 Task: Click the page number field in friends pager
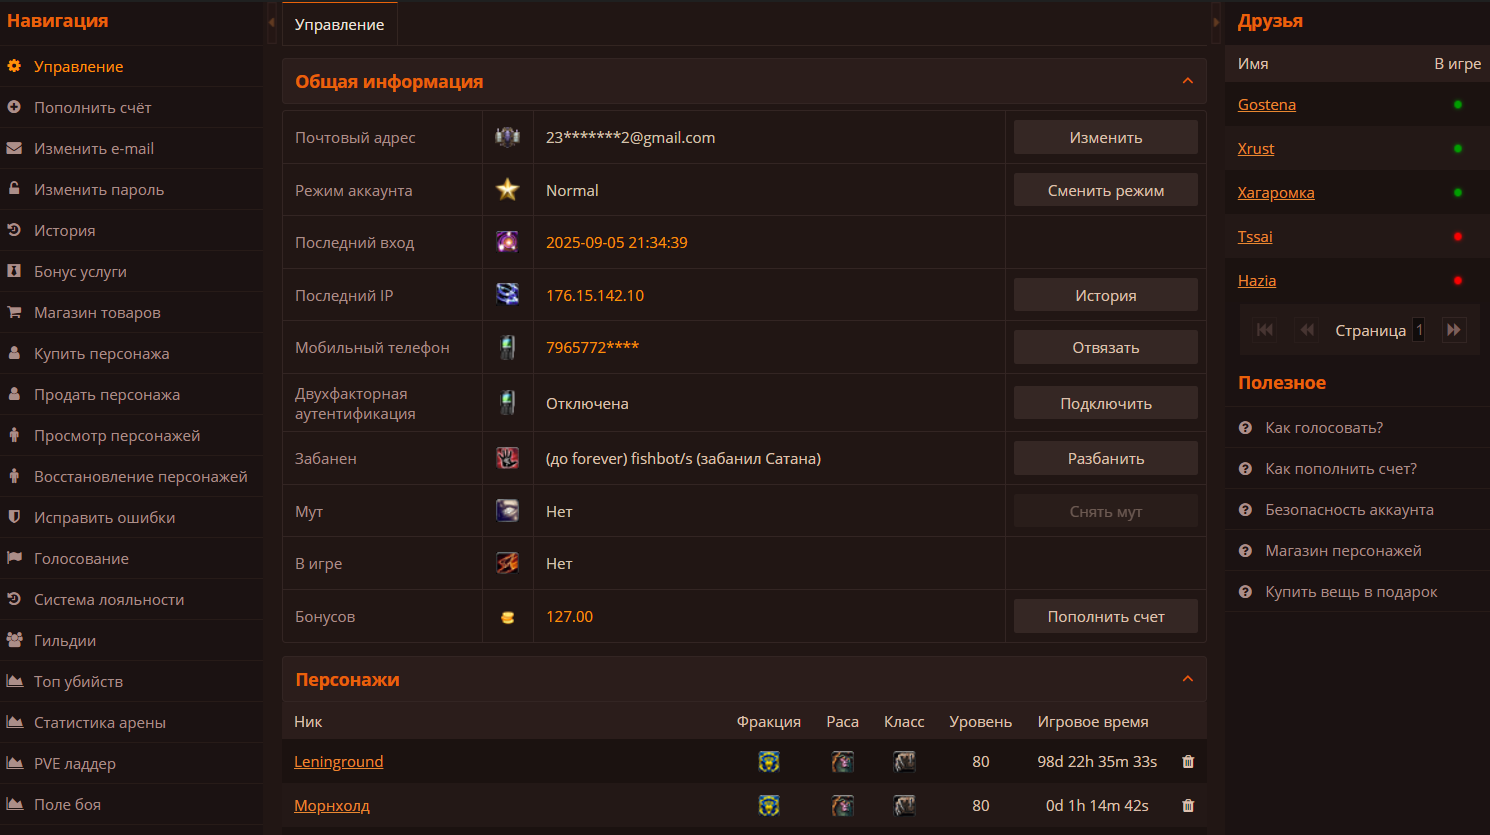click(1418, 330)
